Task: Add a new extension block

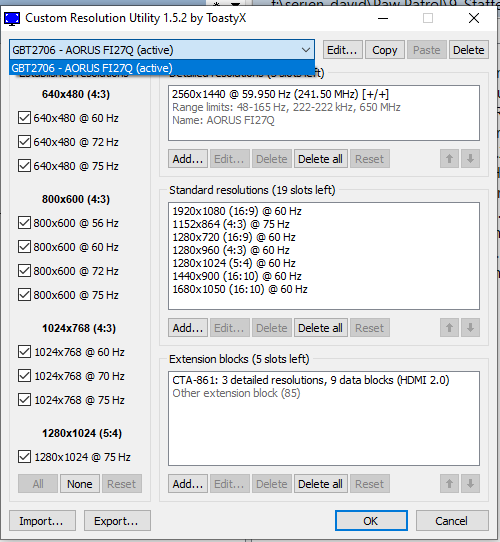Action: point(188,484)
